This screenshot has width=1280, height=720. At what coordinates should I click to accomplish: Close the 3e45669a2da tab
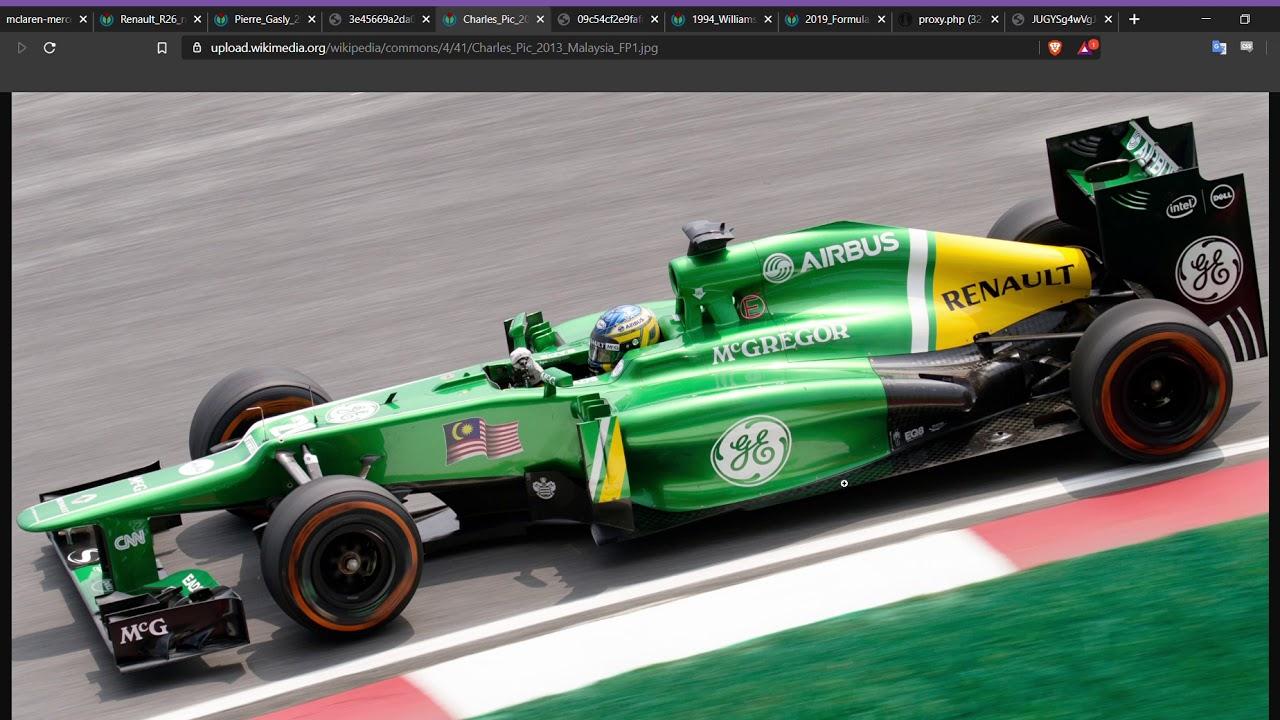426,19
